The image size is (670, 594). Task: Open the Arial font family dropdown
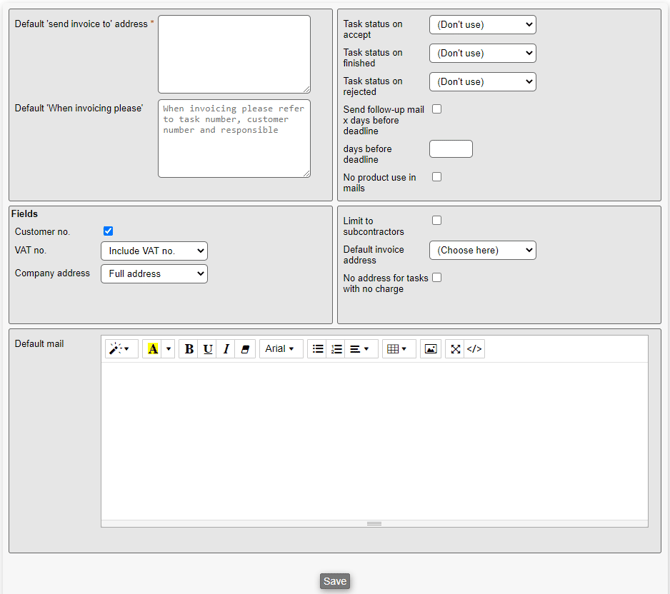click(x=281, y=349)
